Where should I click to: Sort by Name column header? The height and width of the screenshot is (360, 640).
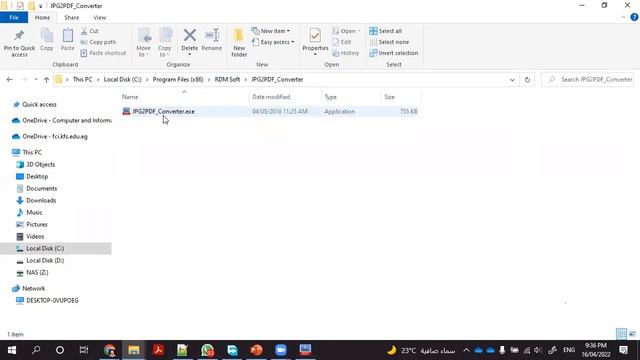pyautogui.click(x=130, y=97)
